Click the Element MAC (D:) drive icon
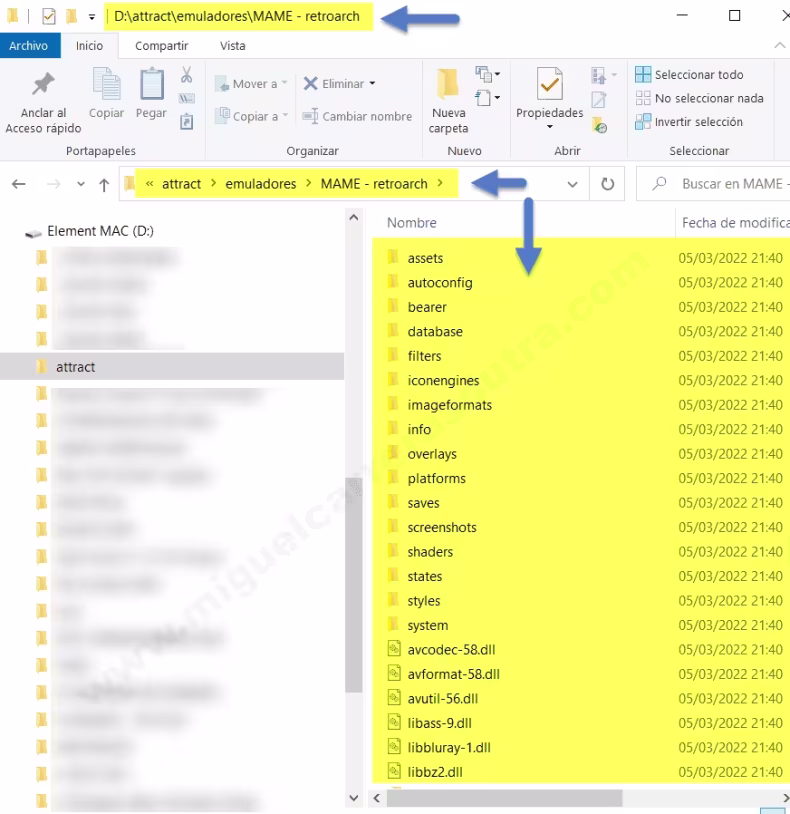790x814 pixels. click(x=33, y=234)
